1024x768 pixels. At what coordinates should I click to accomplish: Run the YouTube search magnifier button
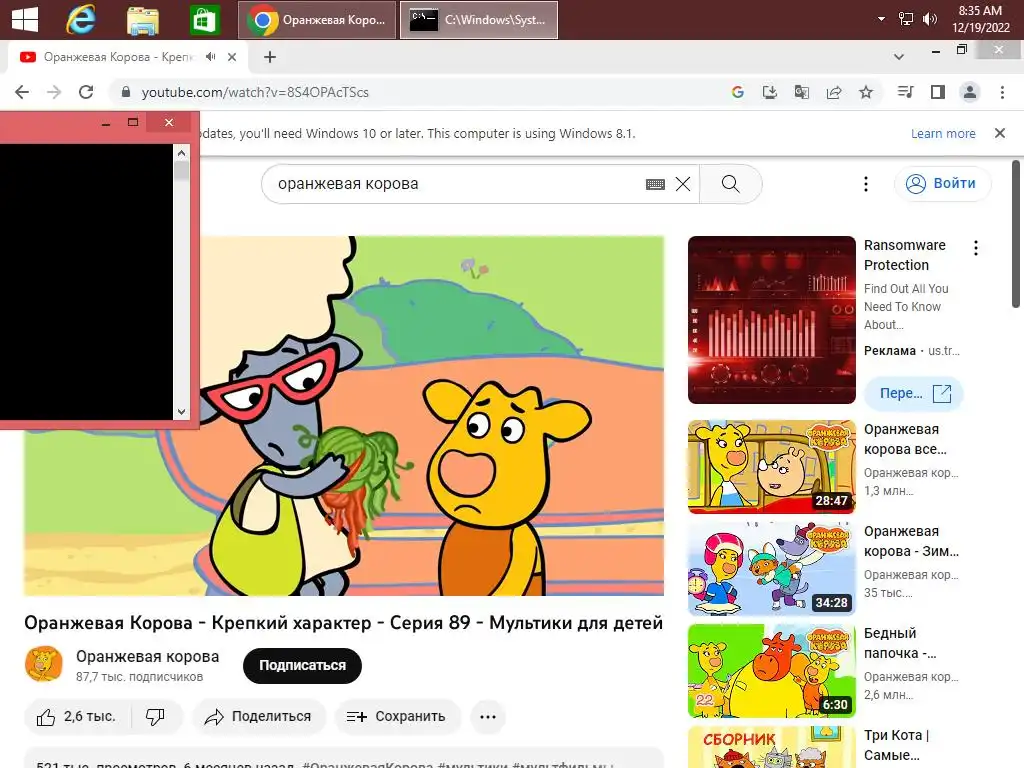(x=731, y=184)
